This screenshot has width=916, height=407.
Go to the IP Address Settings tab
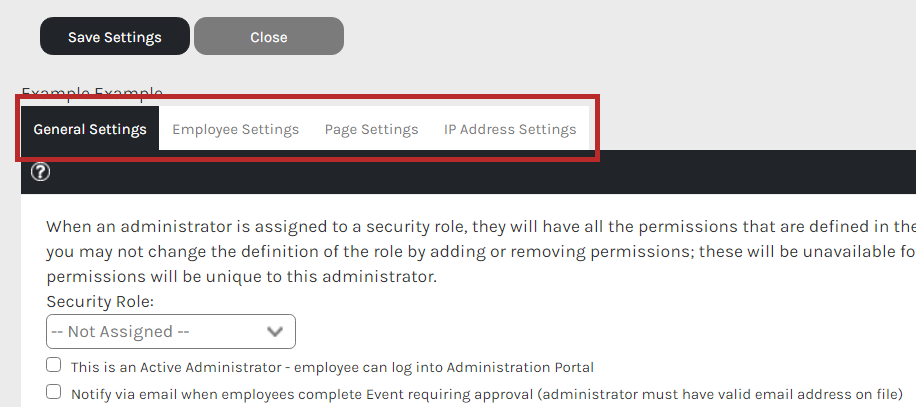tap(510, 129)
